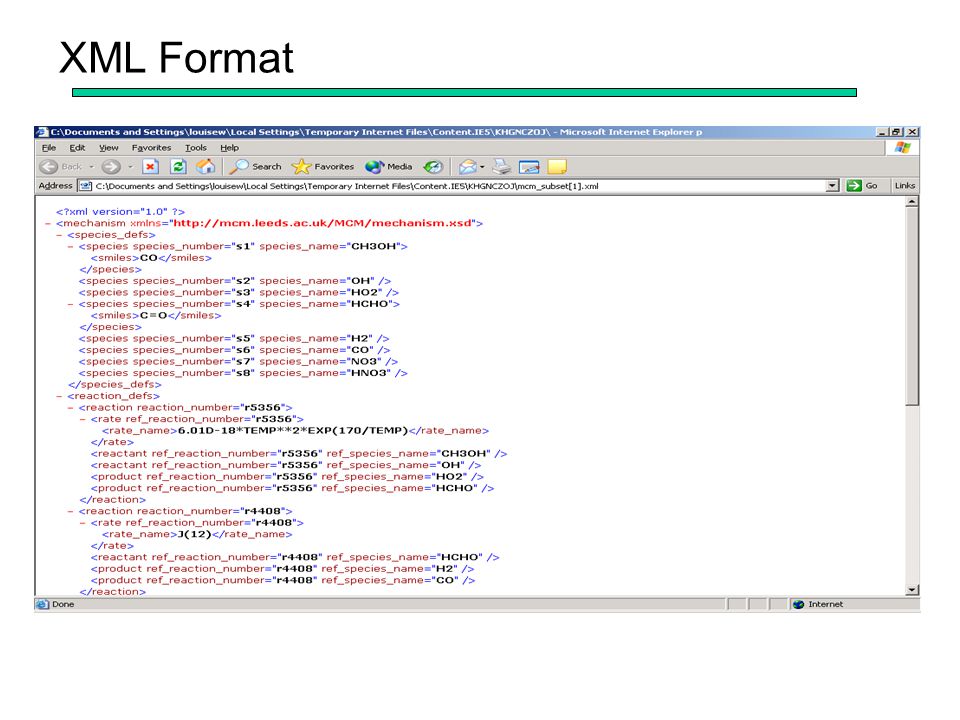Image resolution: width=960 pixels, height=720 pixels.
Task: Click the smiles value C=O line
Action: (156, 316)
